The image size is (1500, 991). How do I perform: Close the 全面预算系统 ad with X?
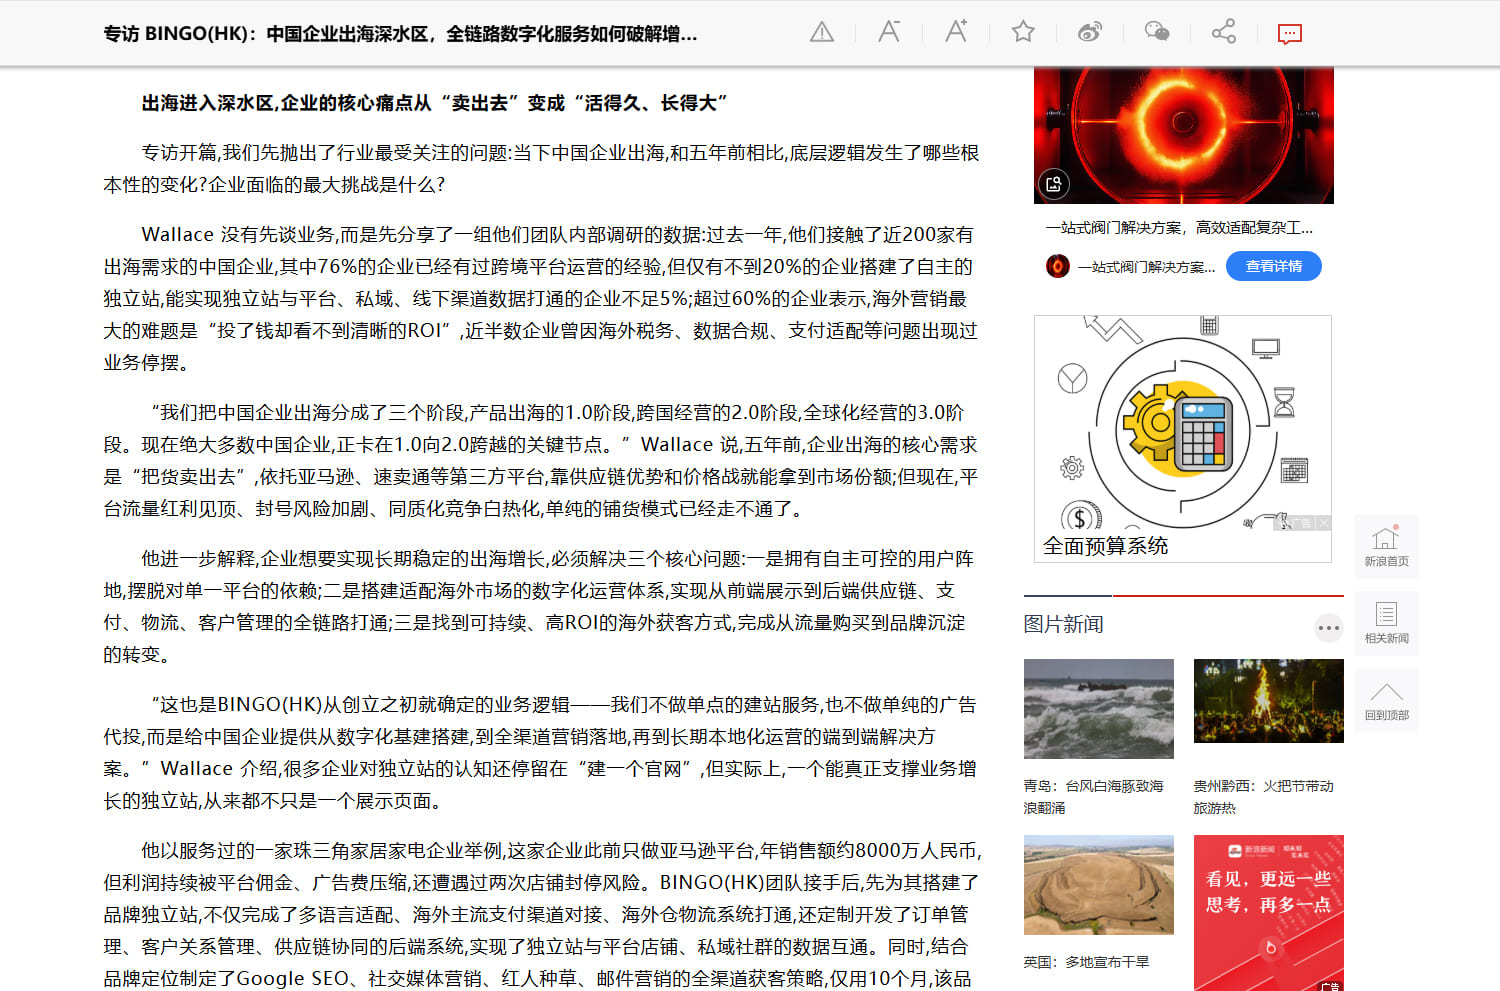[x=1323, y=523]
